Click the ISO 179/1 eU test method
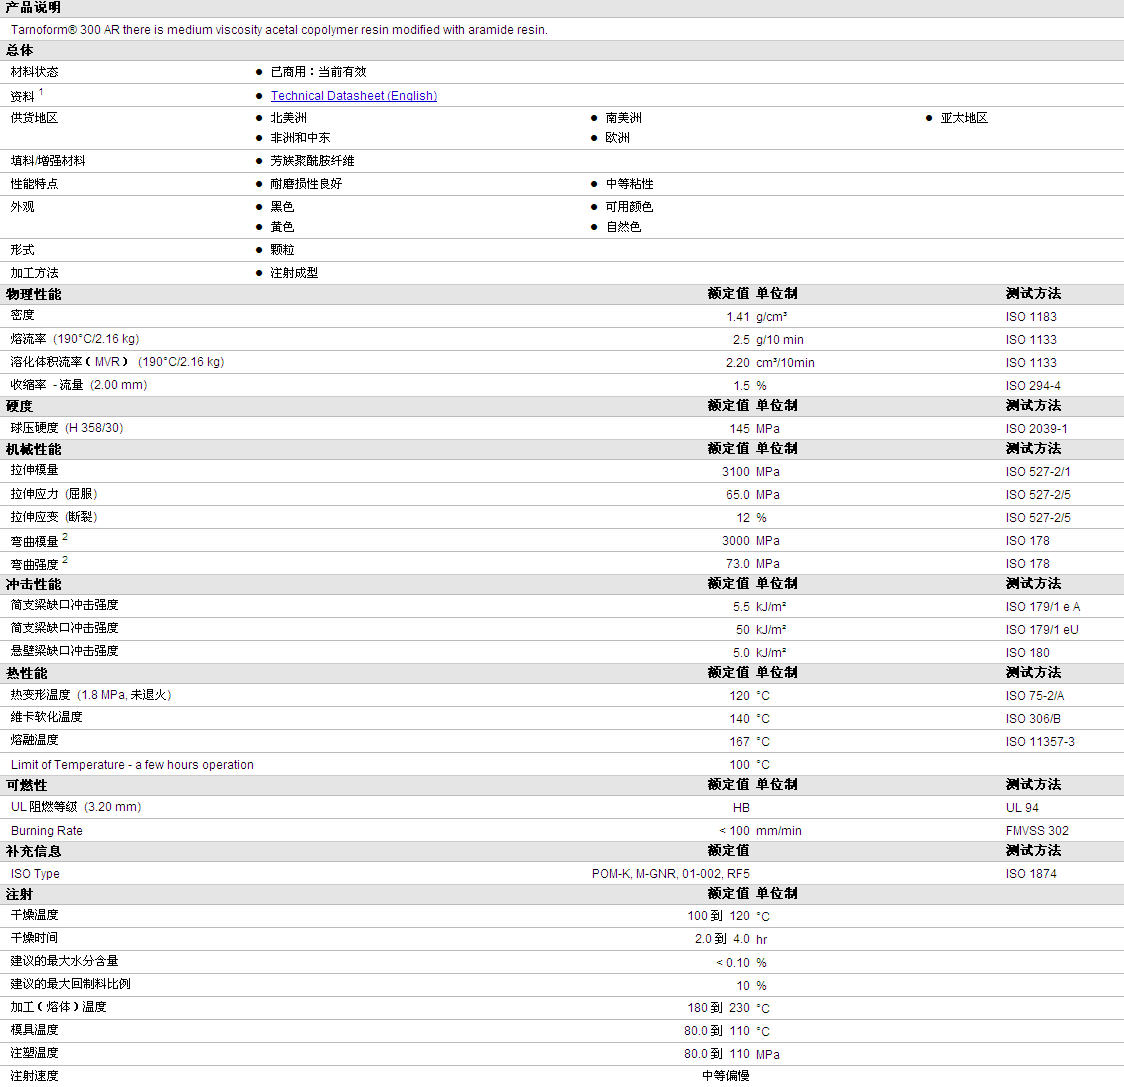 point(1042,630)
